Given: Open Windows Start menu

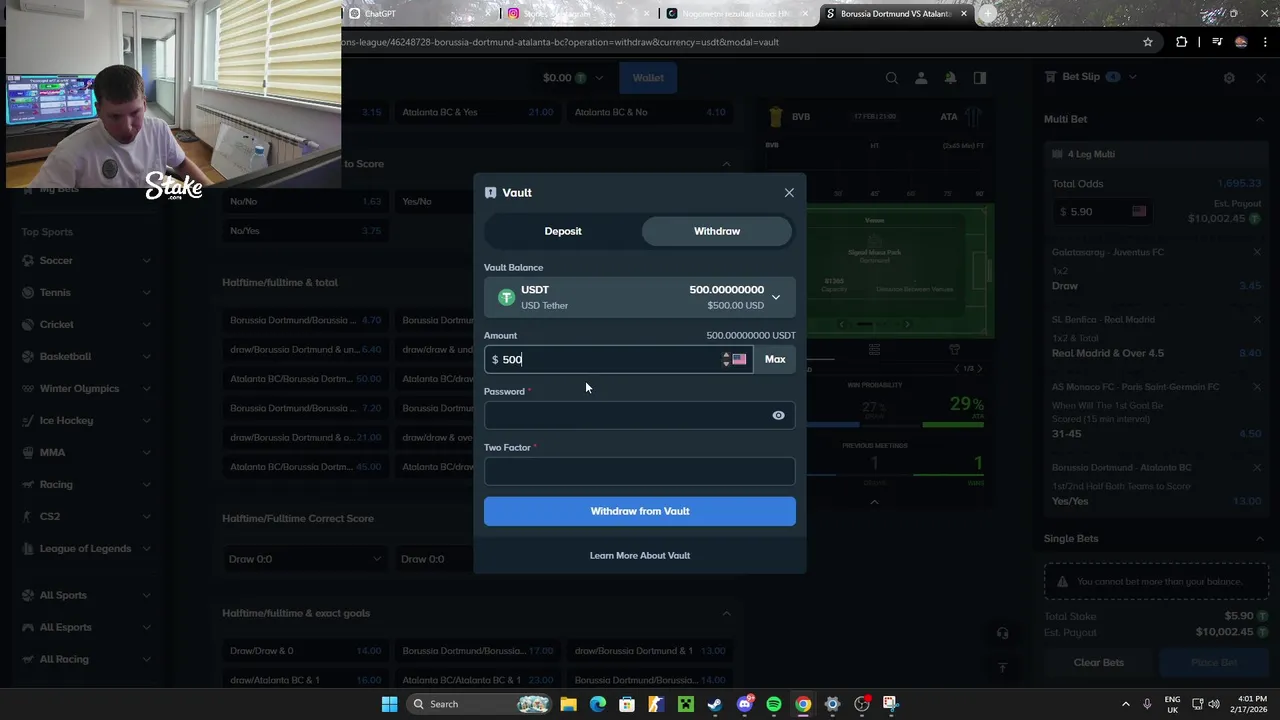Looking at the screenshot, I should [x=389, y=704].
